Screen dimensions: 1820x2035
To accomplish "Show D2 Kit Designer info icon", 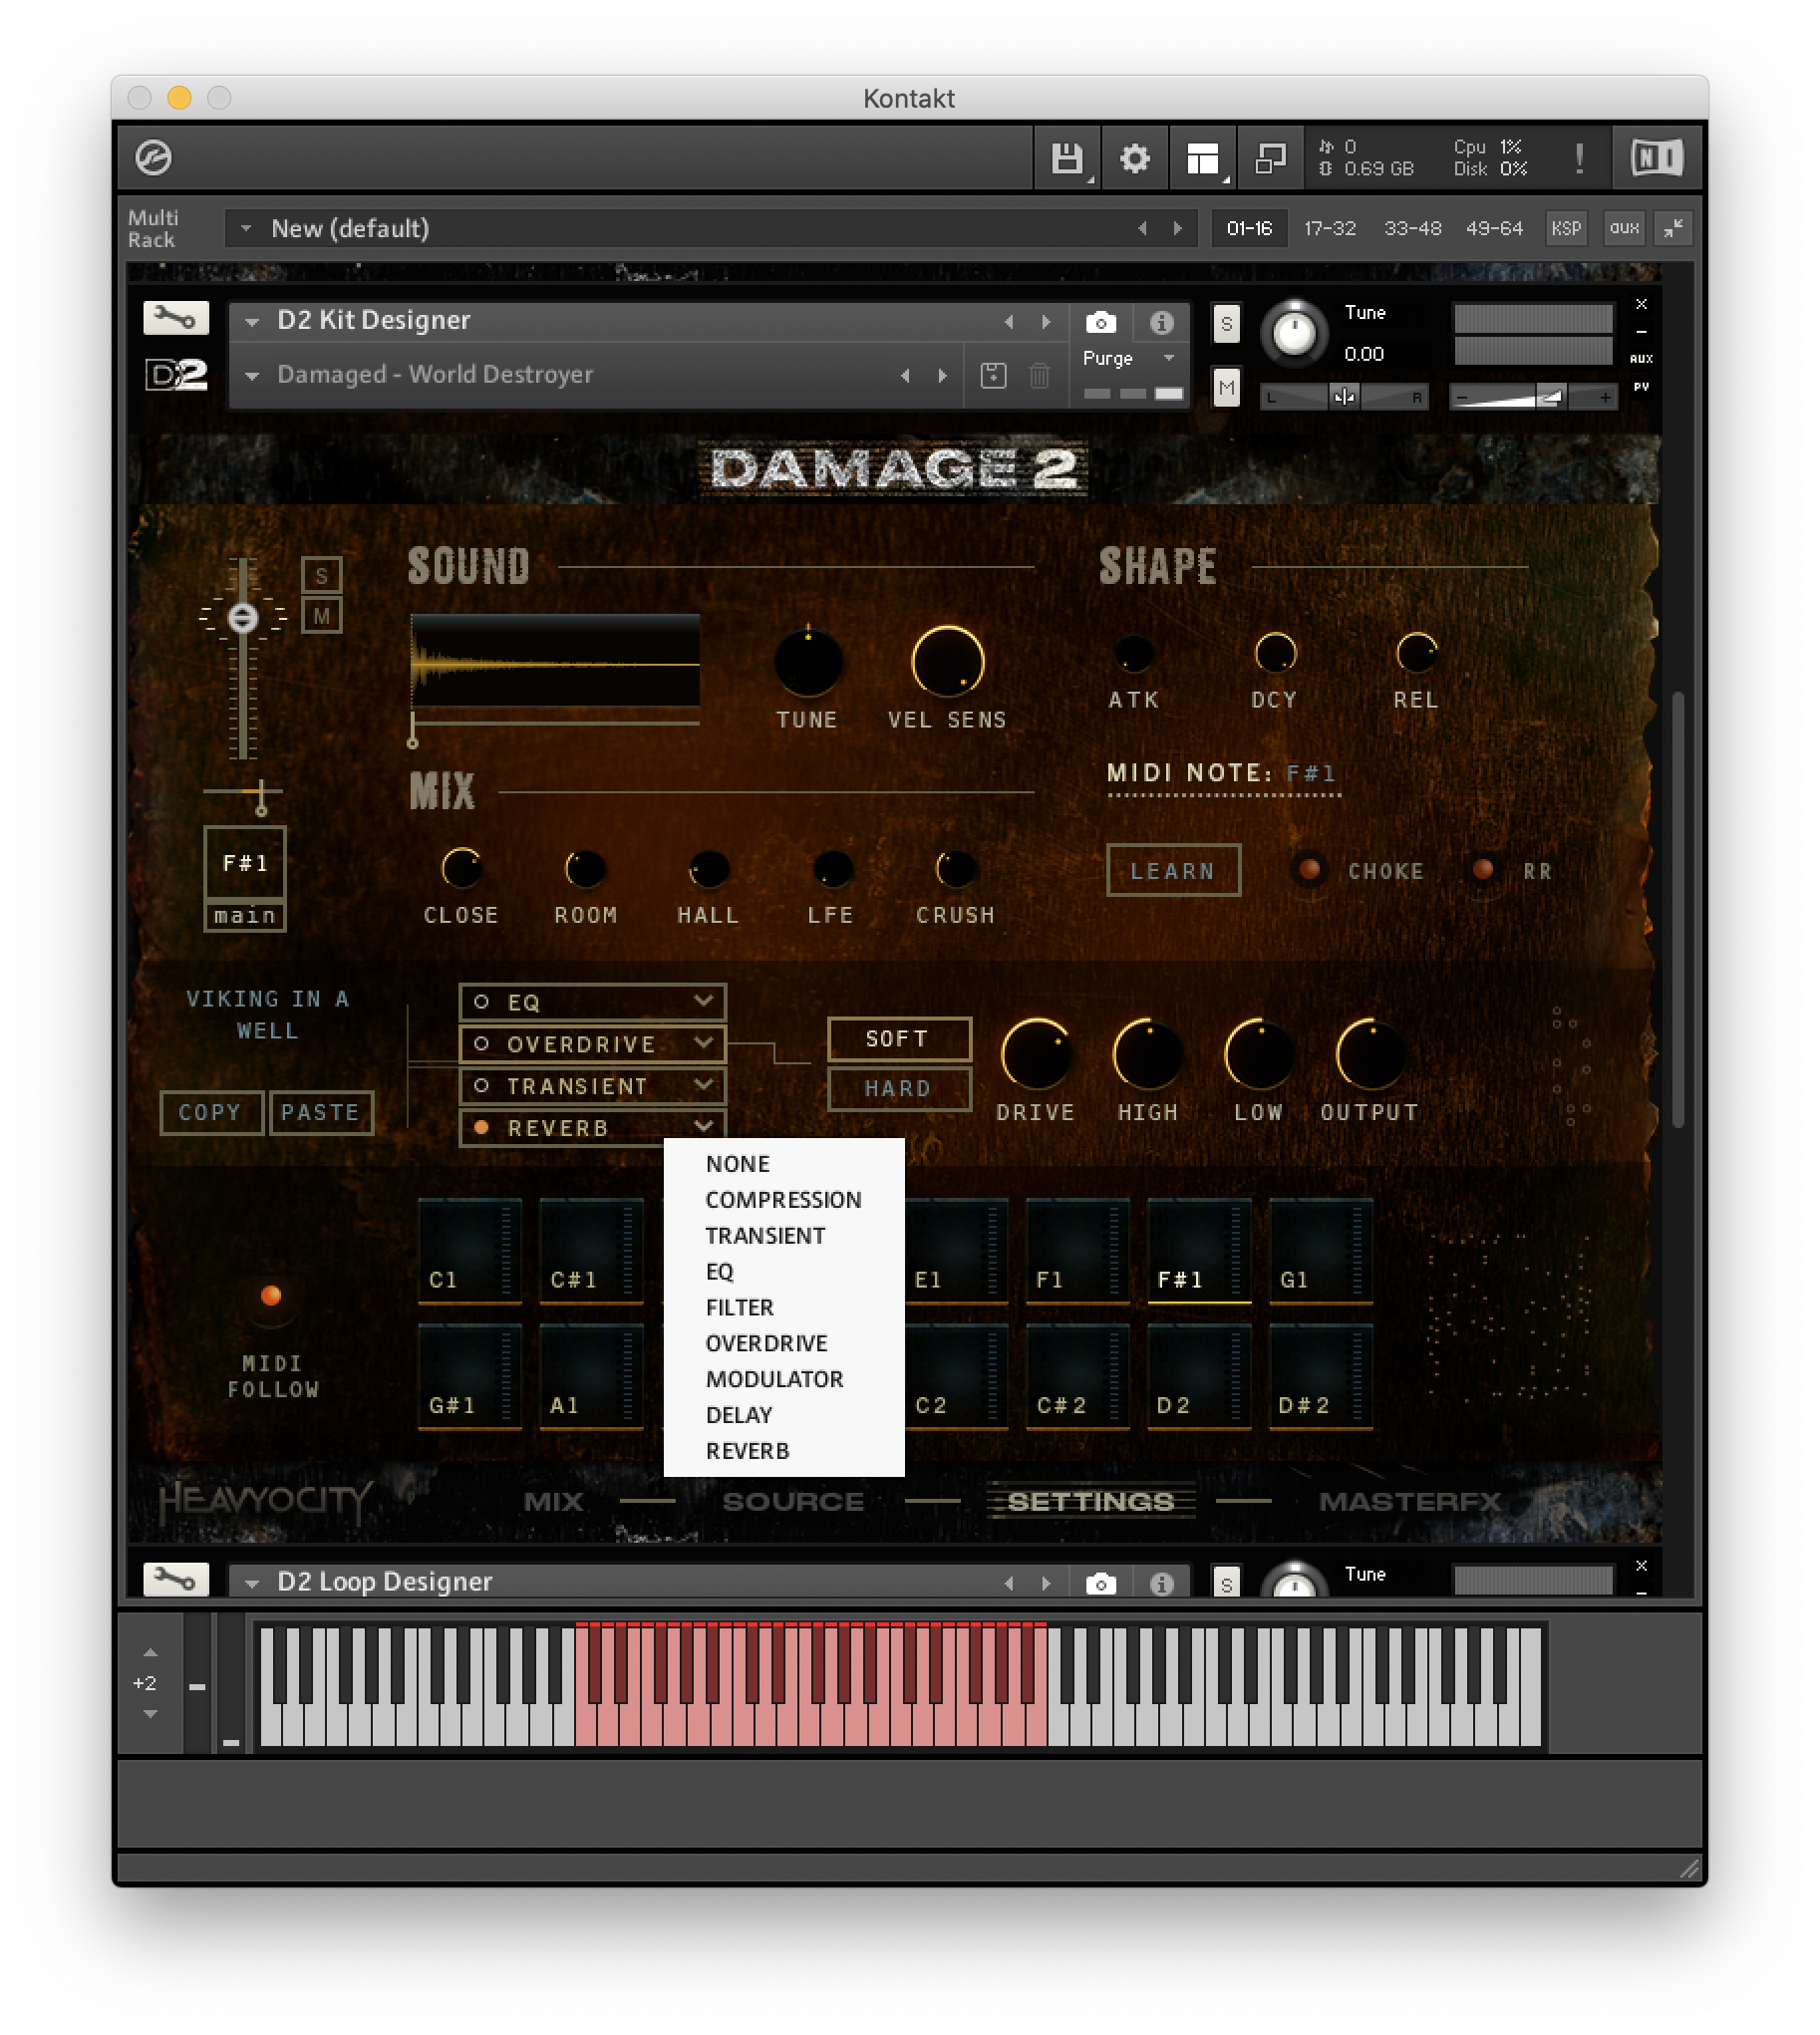I will click(x=1160, y=322).
